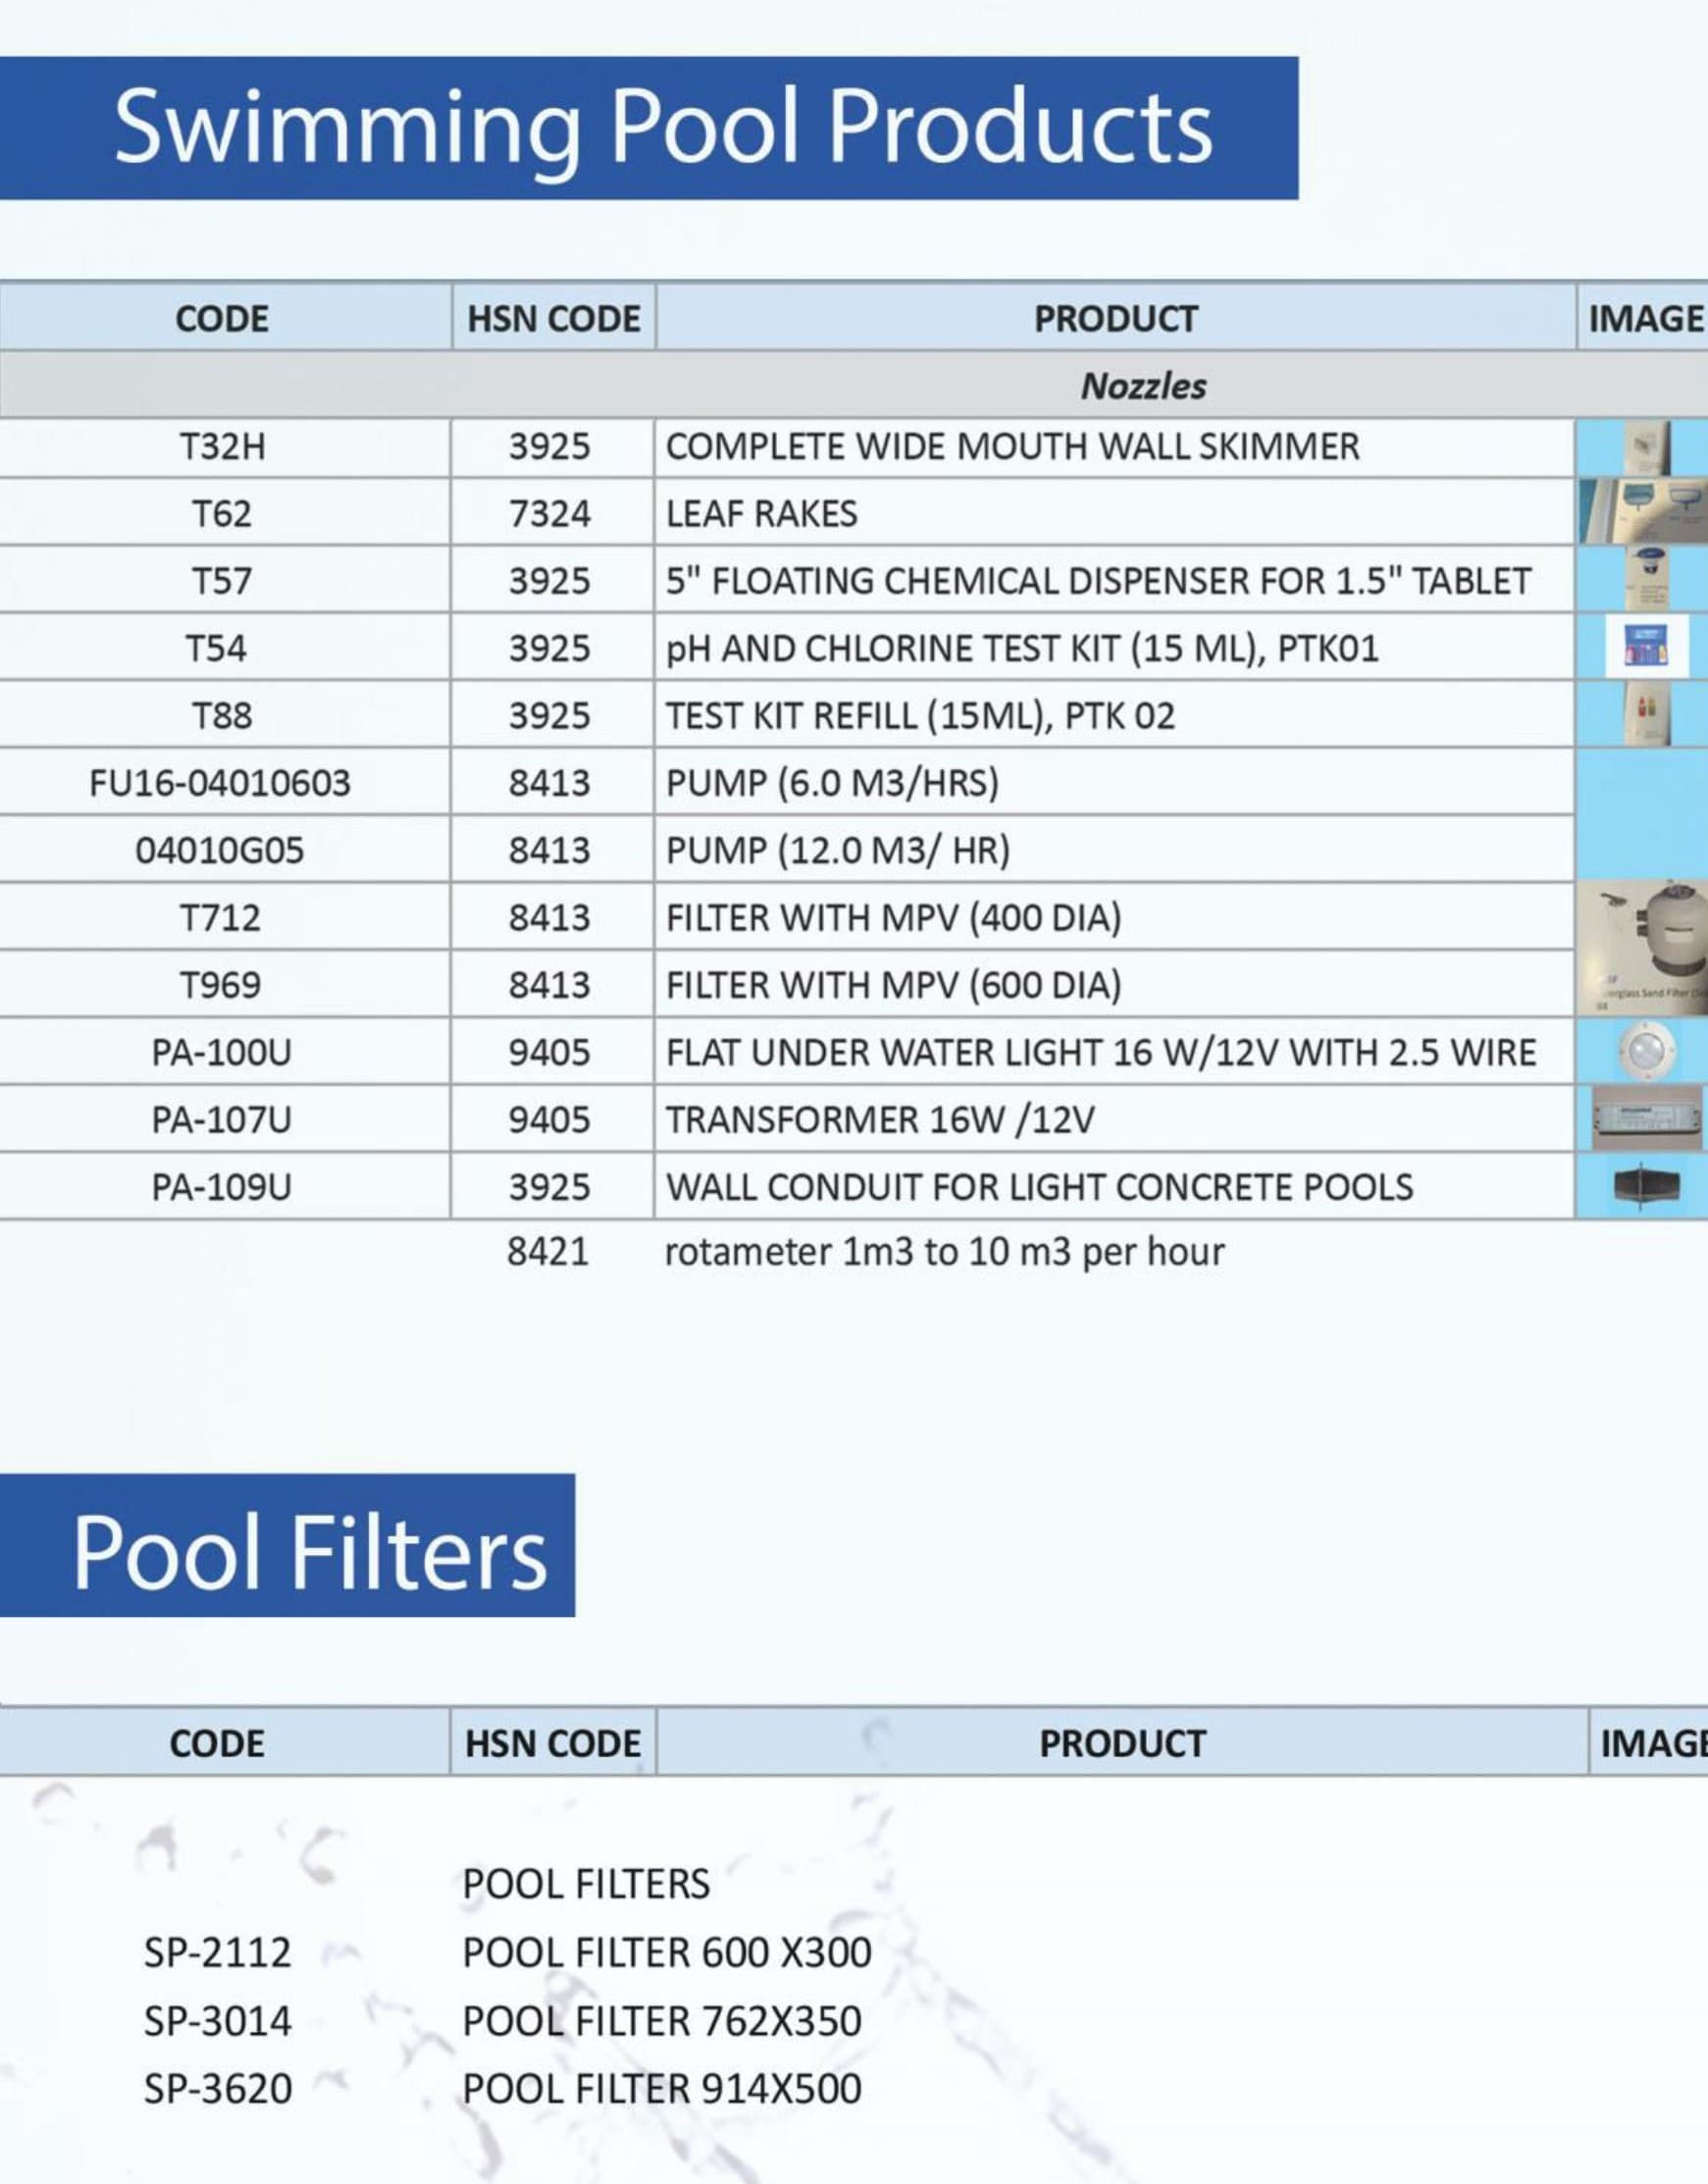Click the flat underwater light image

click(x=1643, y=1051)
